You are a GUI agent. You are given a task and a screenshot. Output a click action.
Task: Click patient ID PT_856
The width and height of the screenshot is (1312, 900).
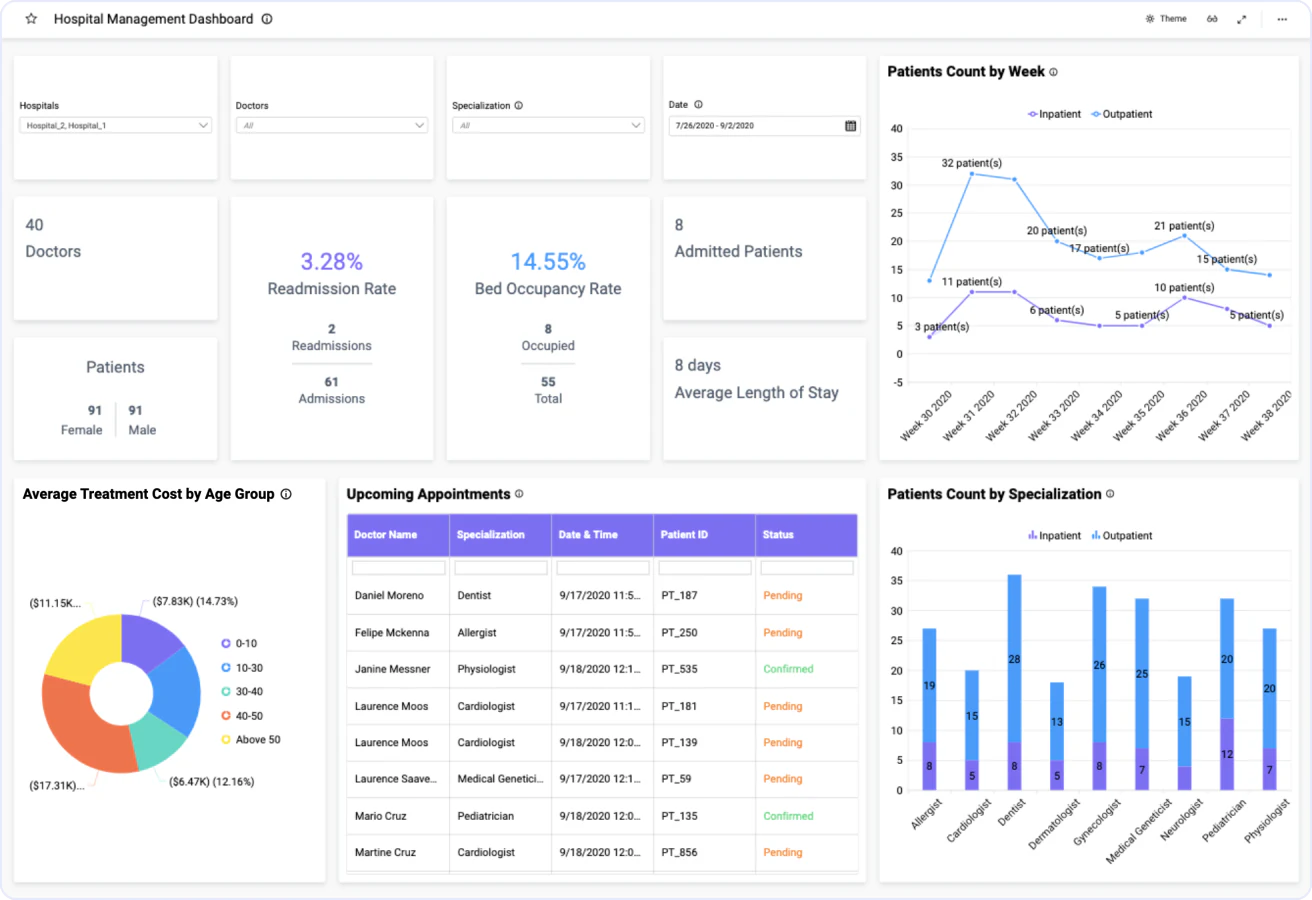[679, 853]
